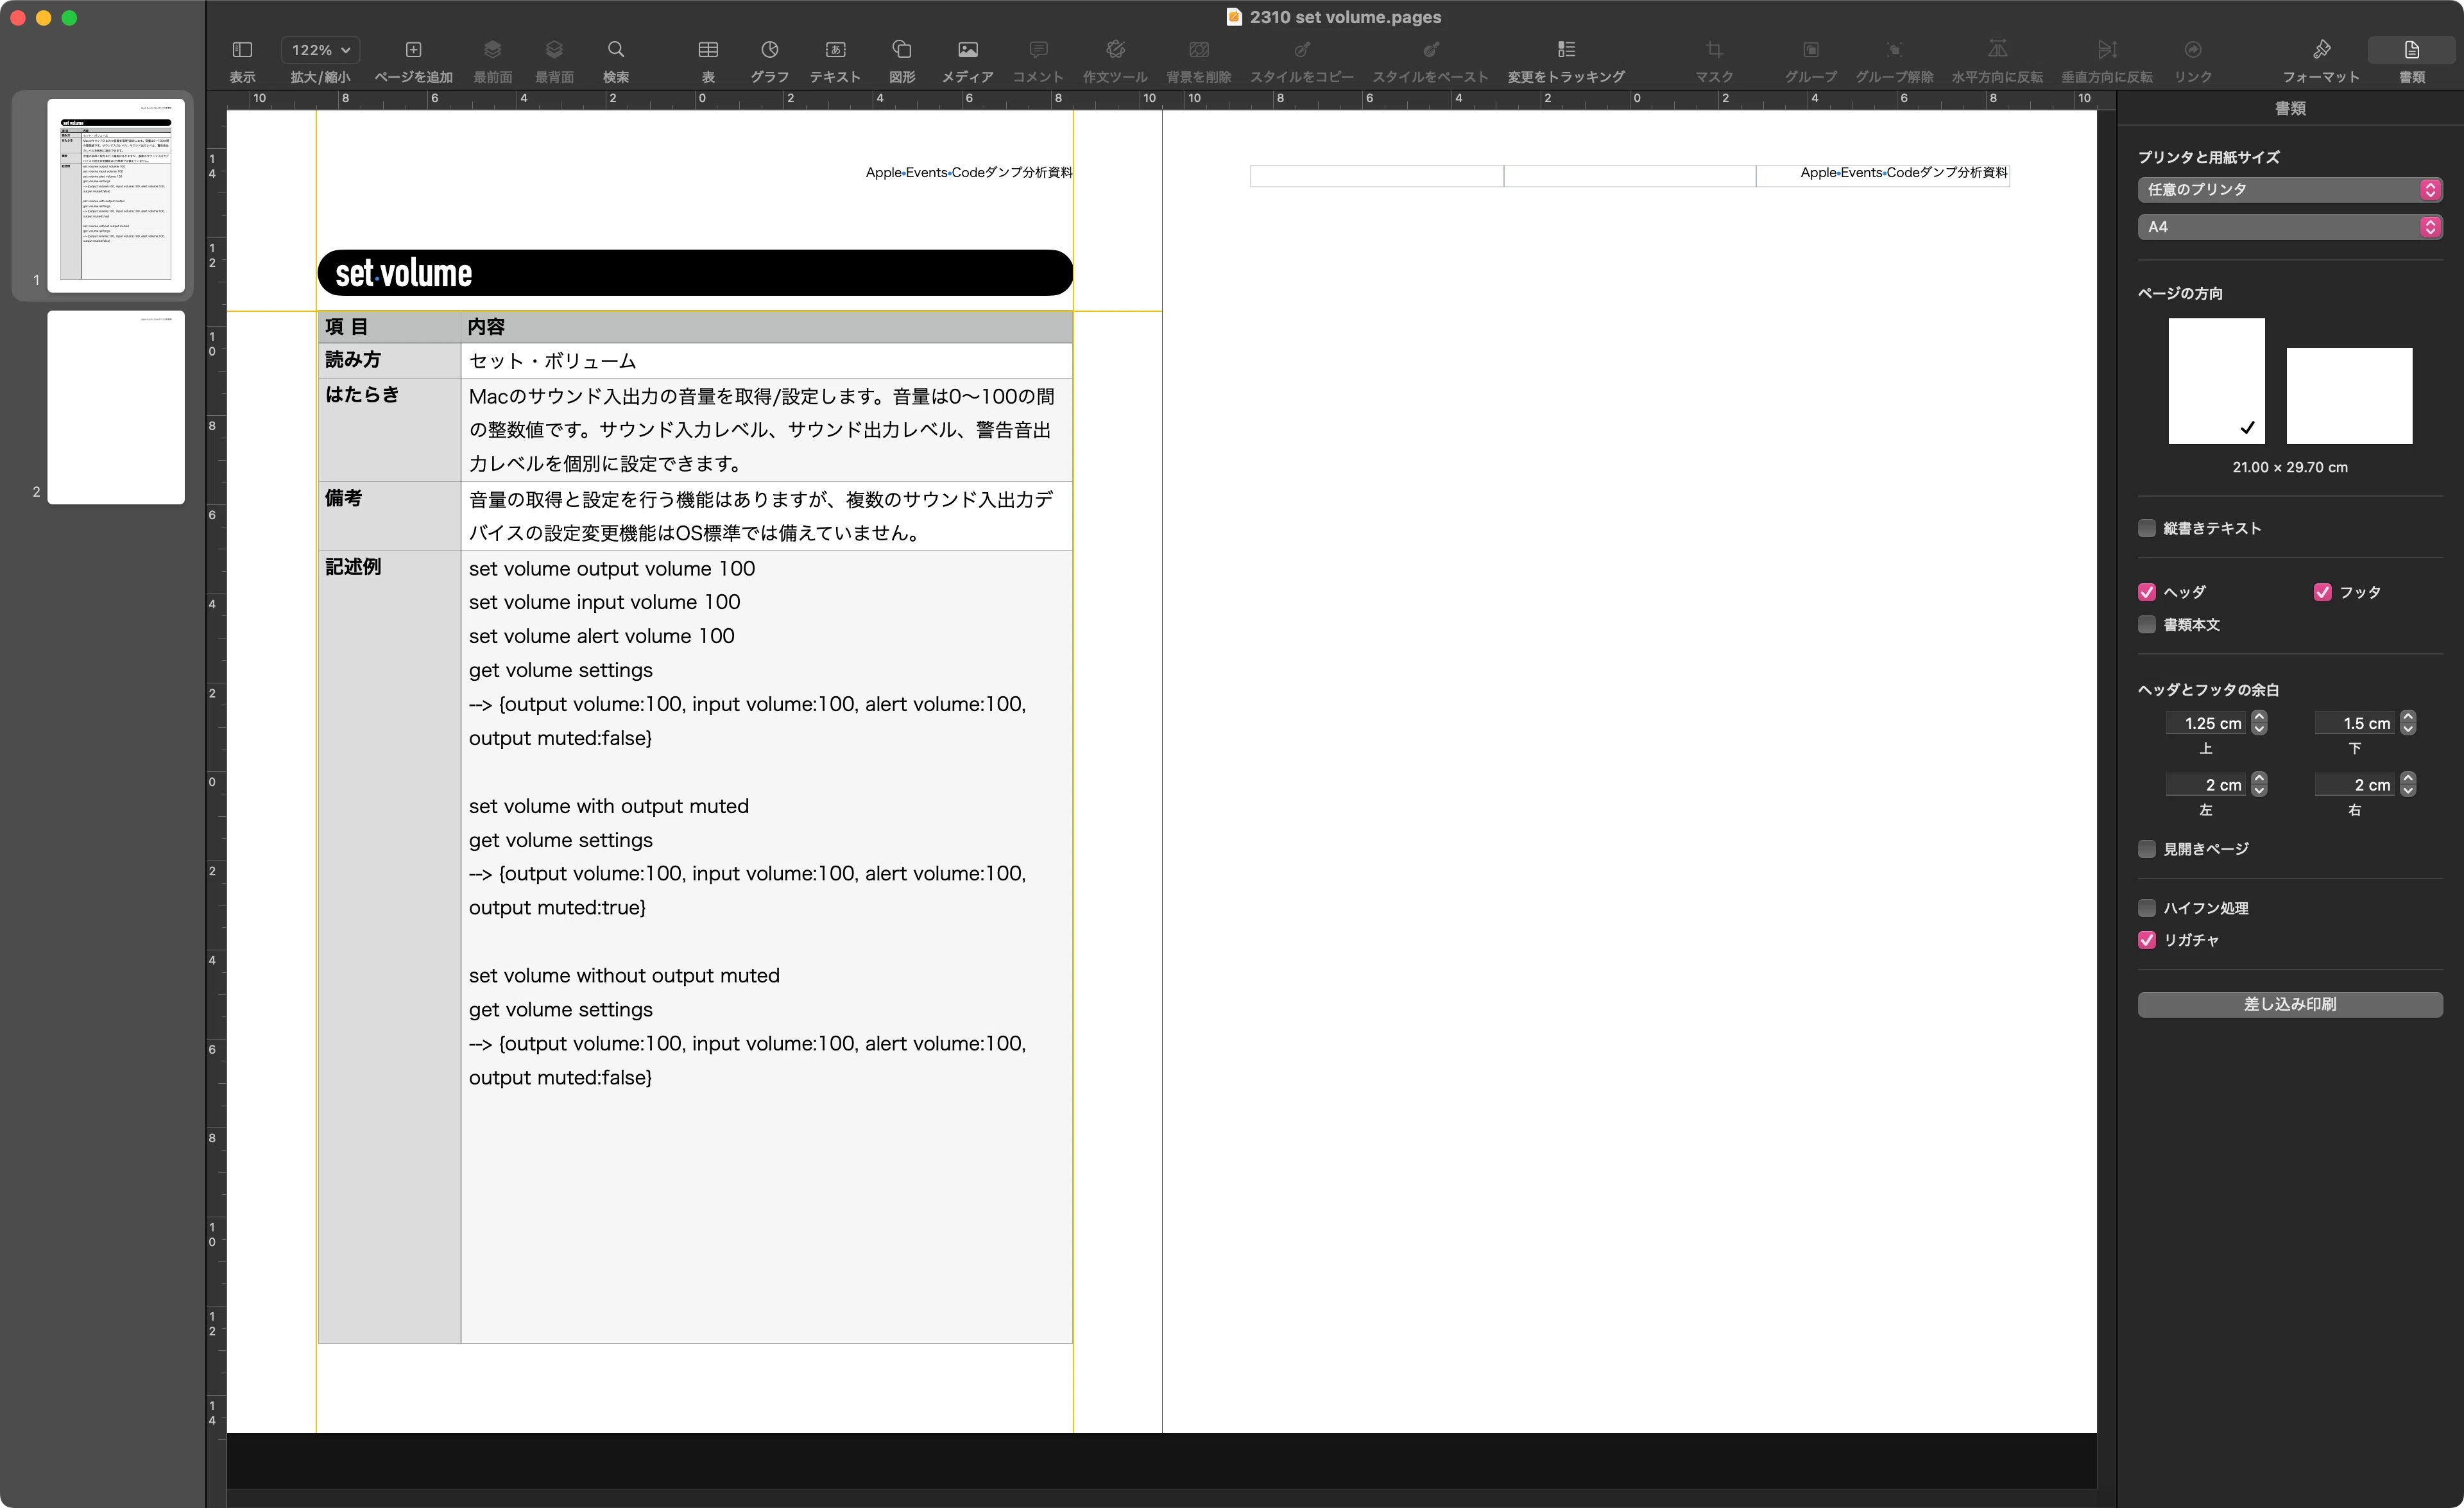Click the 左 left margin stepper arrows

click(2259, 784)
